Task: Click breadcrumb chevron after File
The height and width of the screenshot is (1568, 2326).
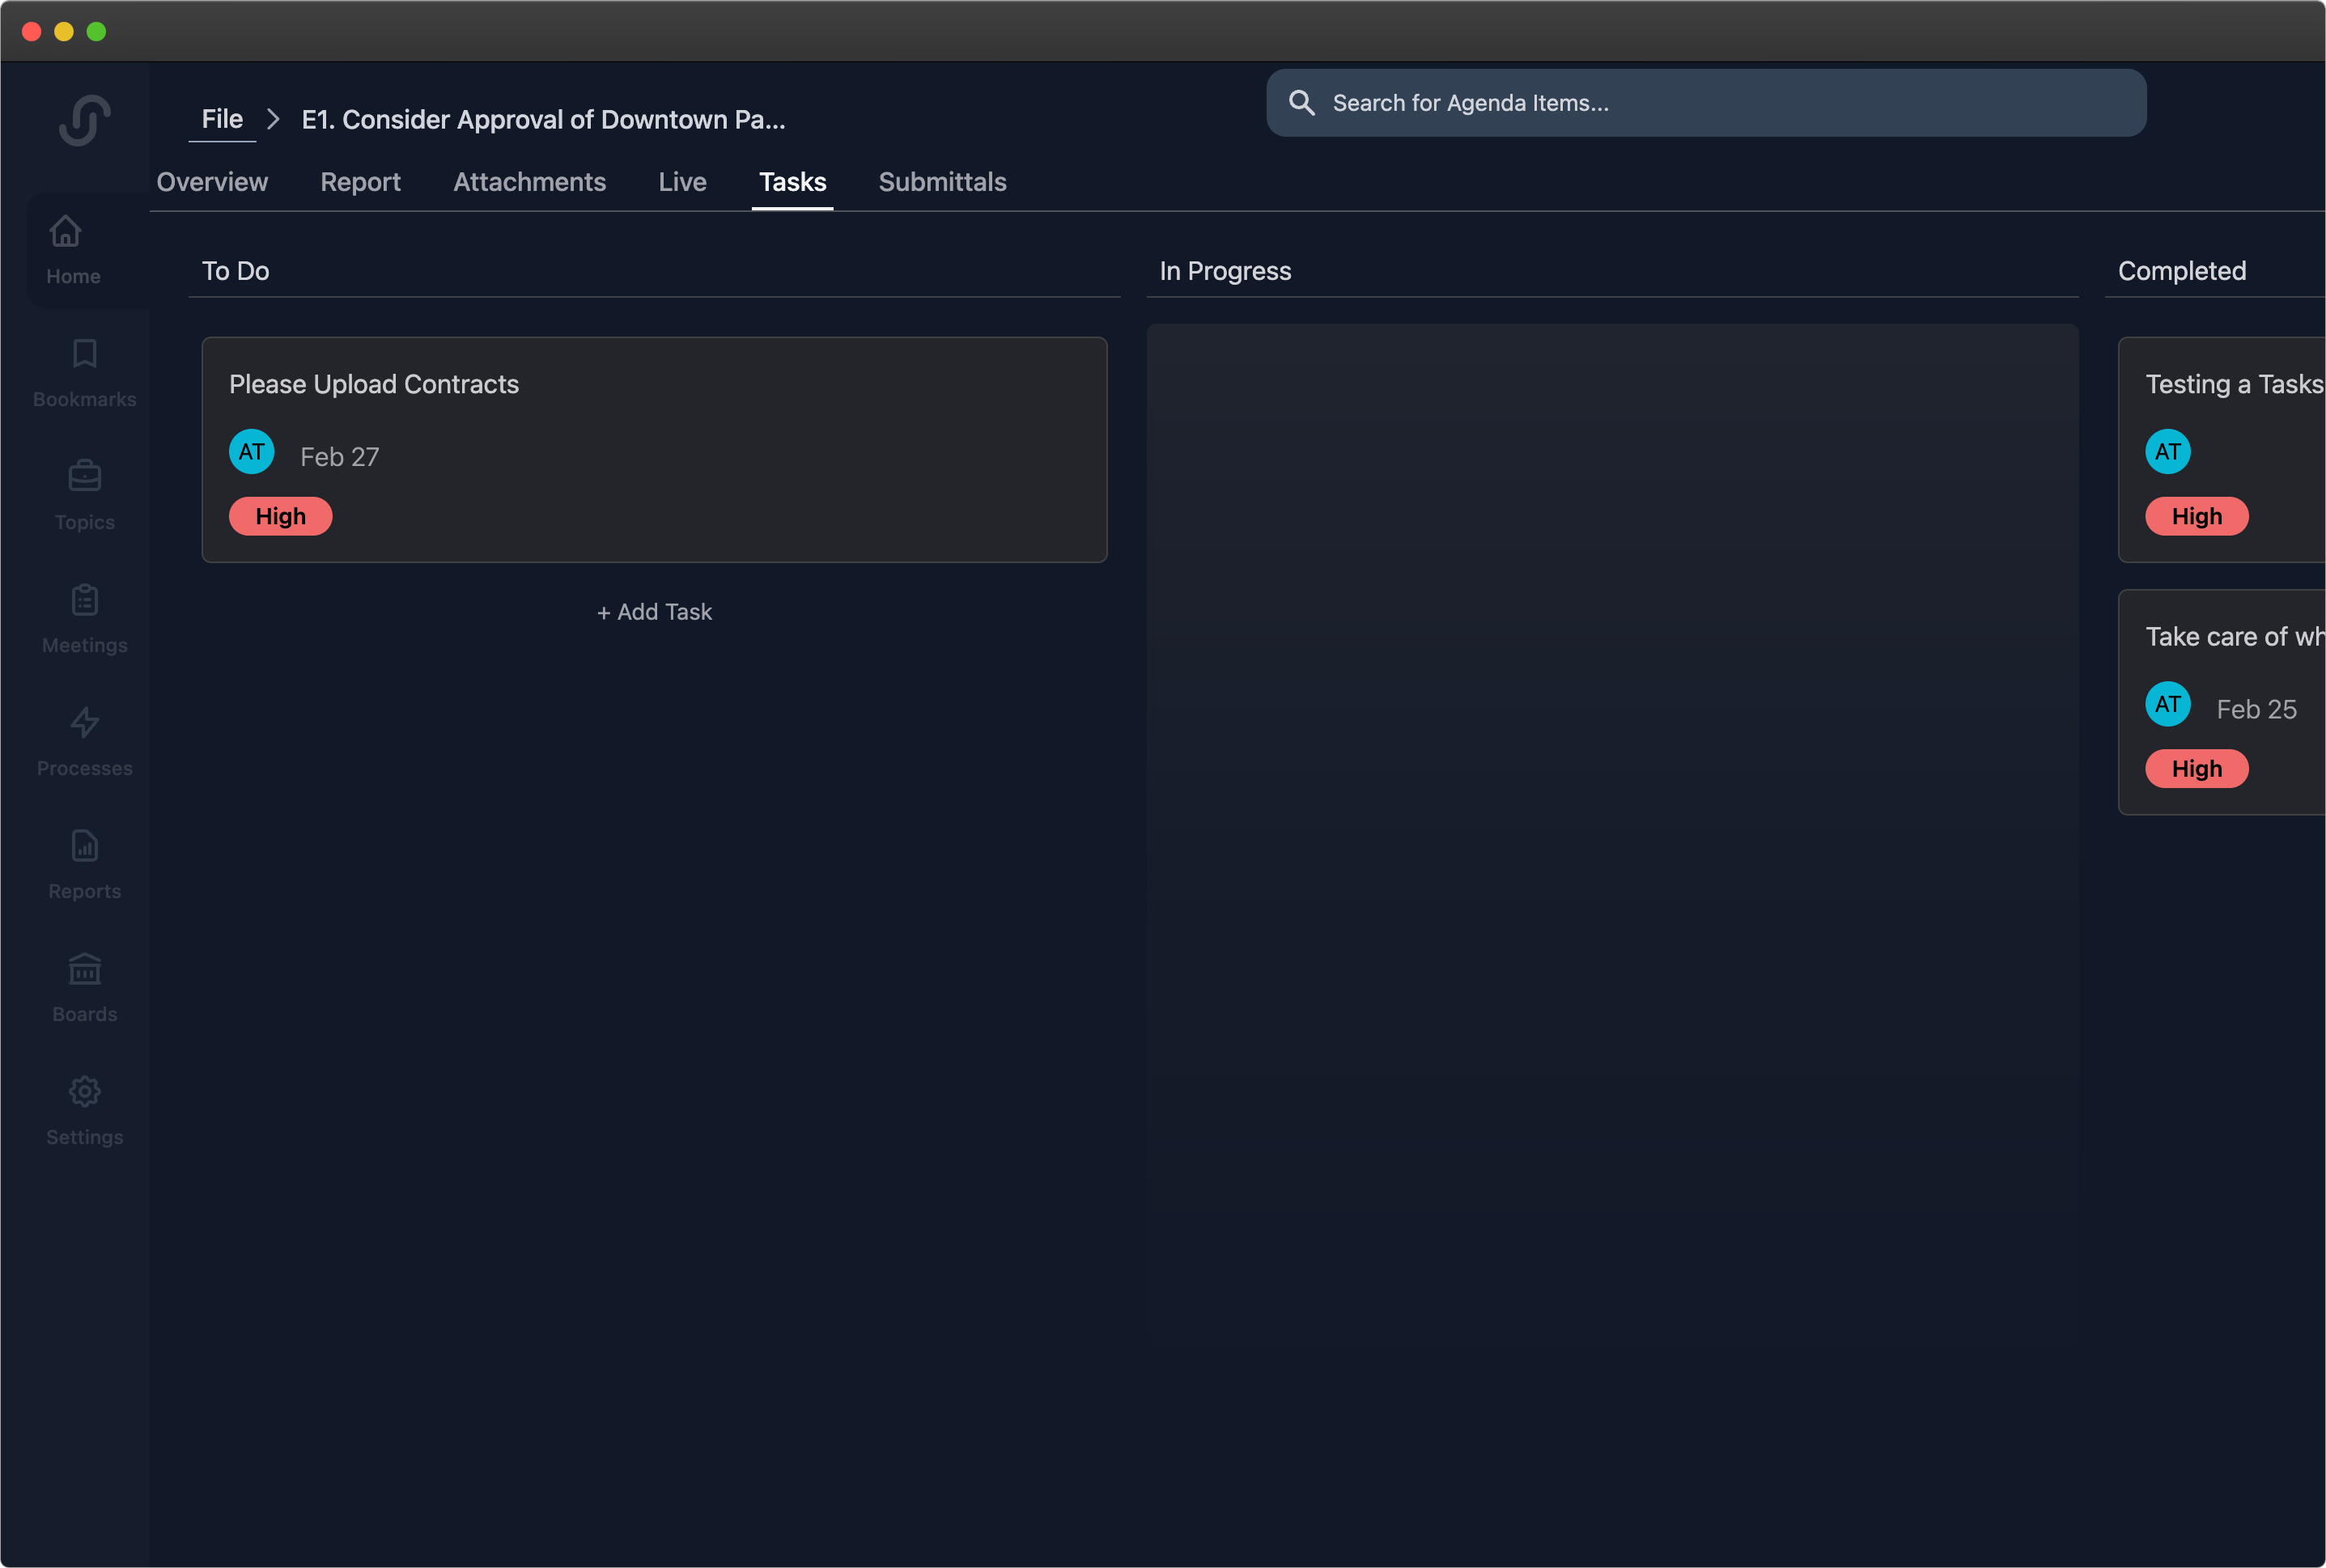Action: (273, 119)
